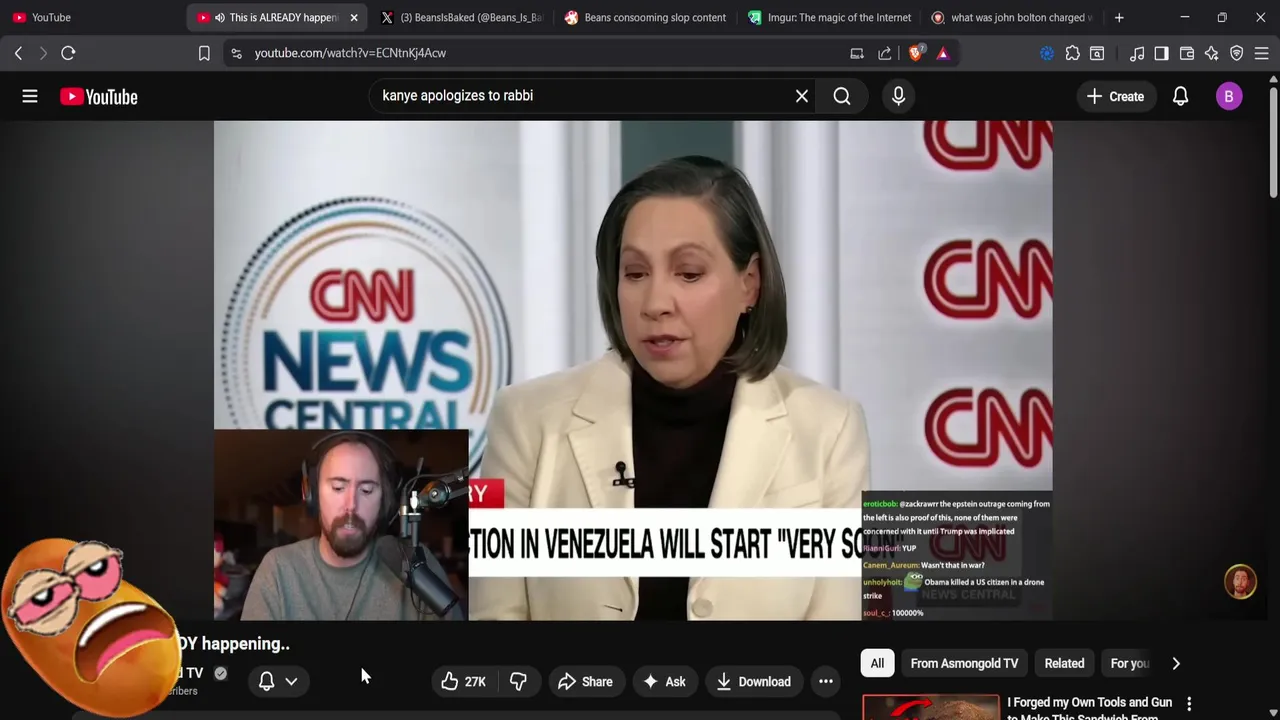Select the All filter chip
This screenshot has height=720, width=1280.
(877, 663)
